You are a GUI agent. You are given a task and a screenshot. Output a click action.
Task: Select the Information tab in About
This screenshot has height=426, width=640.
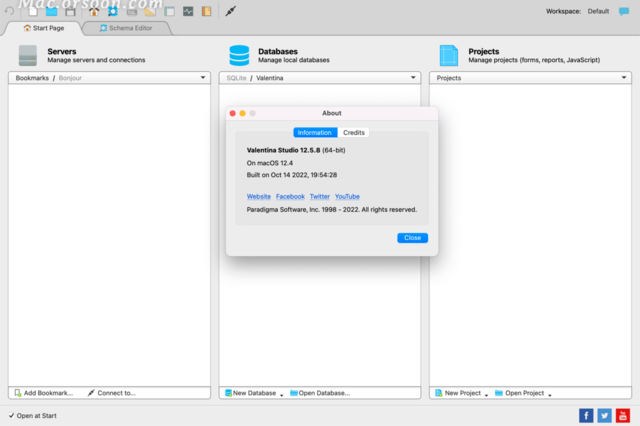(x=315, y=133)
